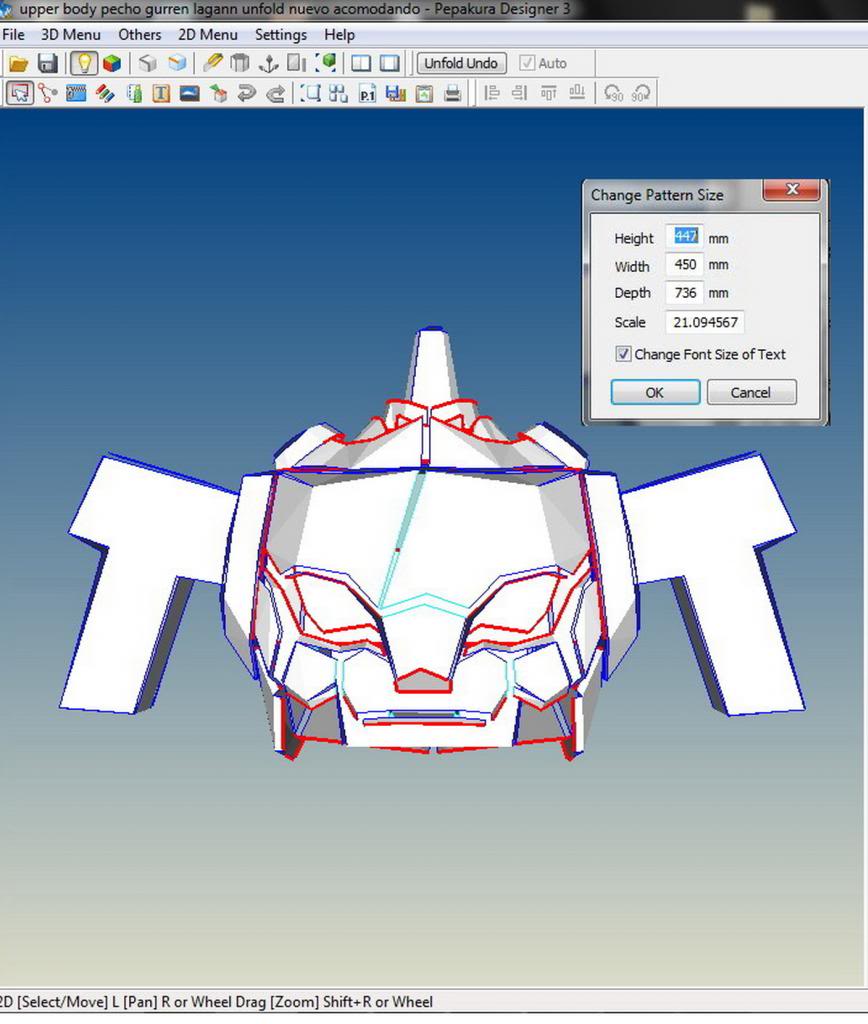Click the colored pencils edge color icon
Image resolution: width=868 pixels, height=1024 pixels.
(x=105, y=93)
